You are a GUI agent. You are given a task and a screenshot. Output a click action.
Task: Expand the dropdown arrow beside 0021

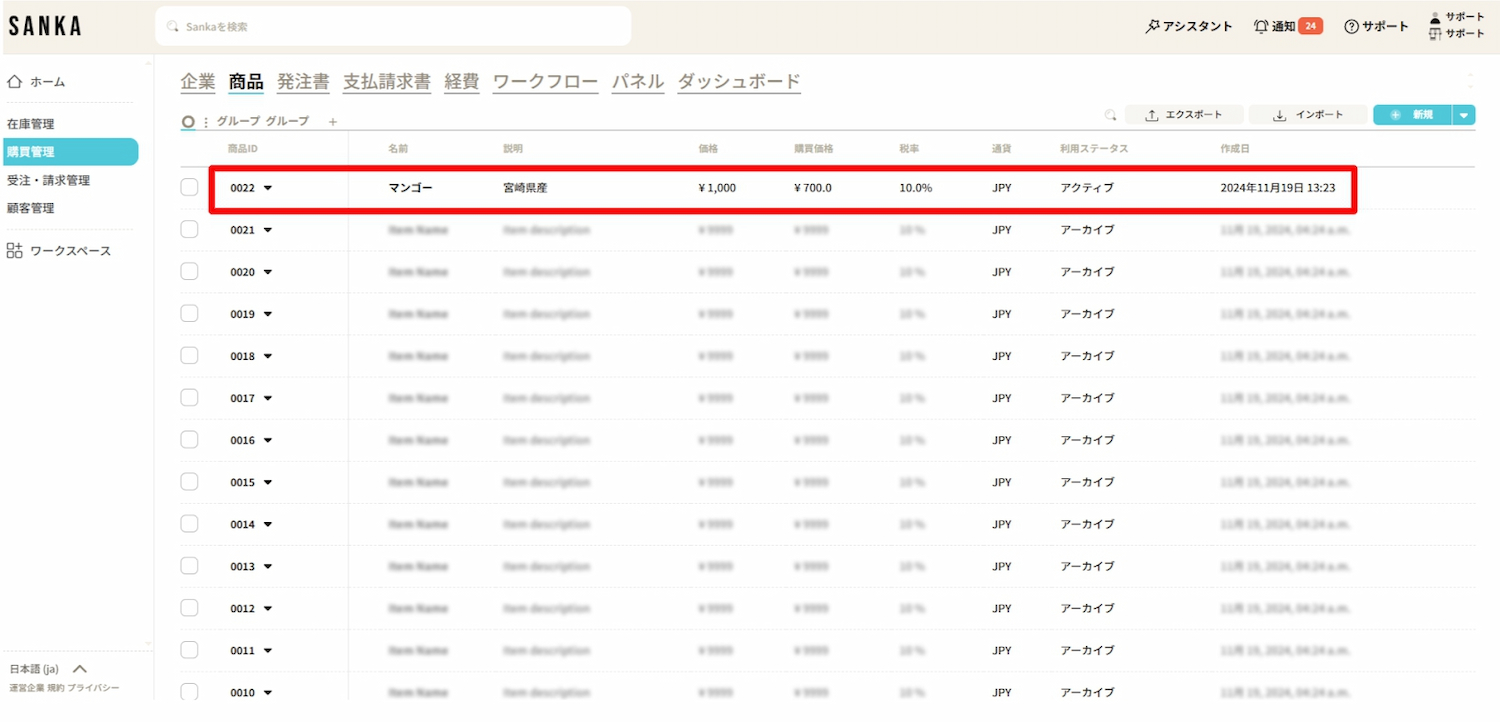tap(268, 230)
